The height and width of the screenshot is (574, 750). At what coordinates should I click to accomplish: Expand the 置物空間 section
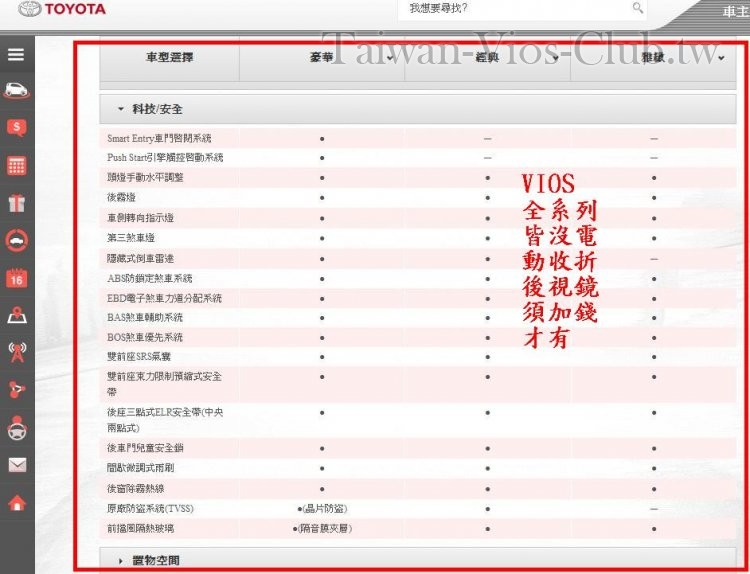click(418, 560)
